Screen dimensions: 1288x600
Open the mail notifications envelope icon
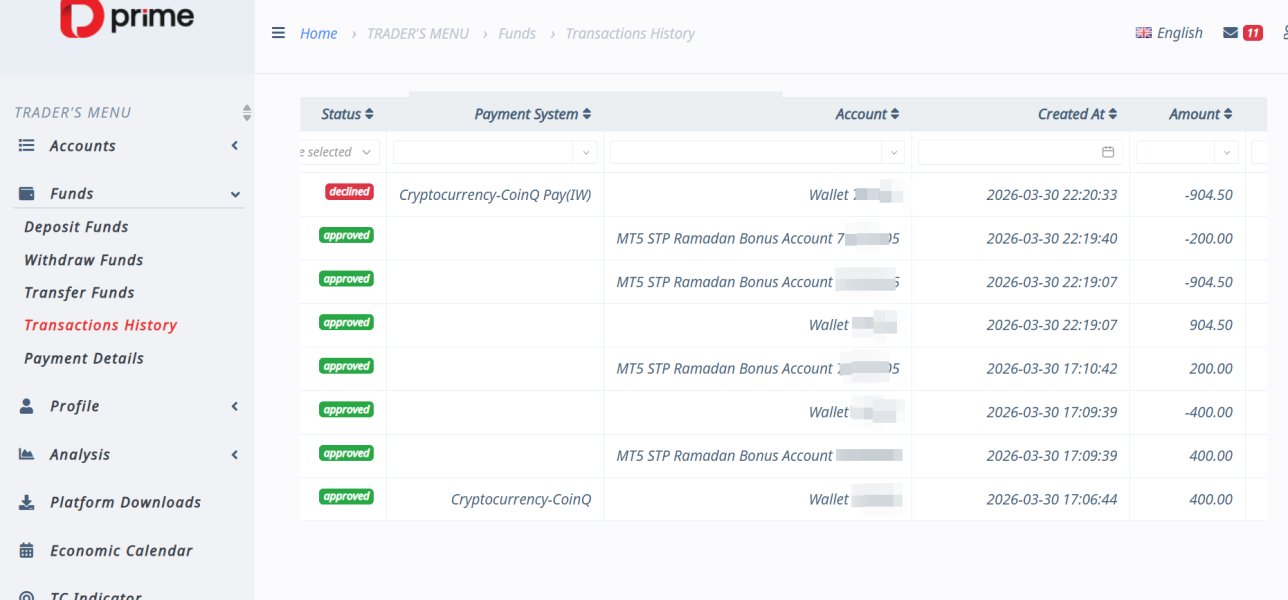(1230, 33)
